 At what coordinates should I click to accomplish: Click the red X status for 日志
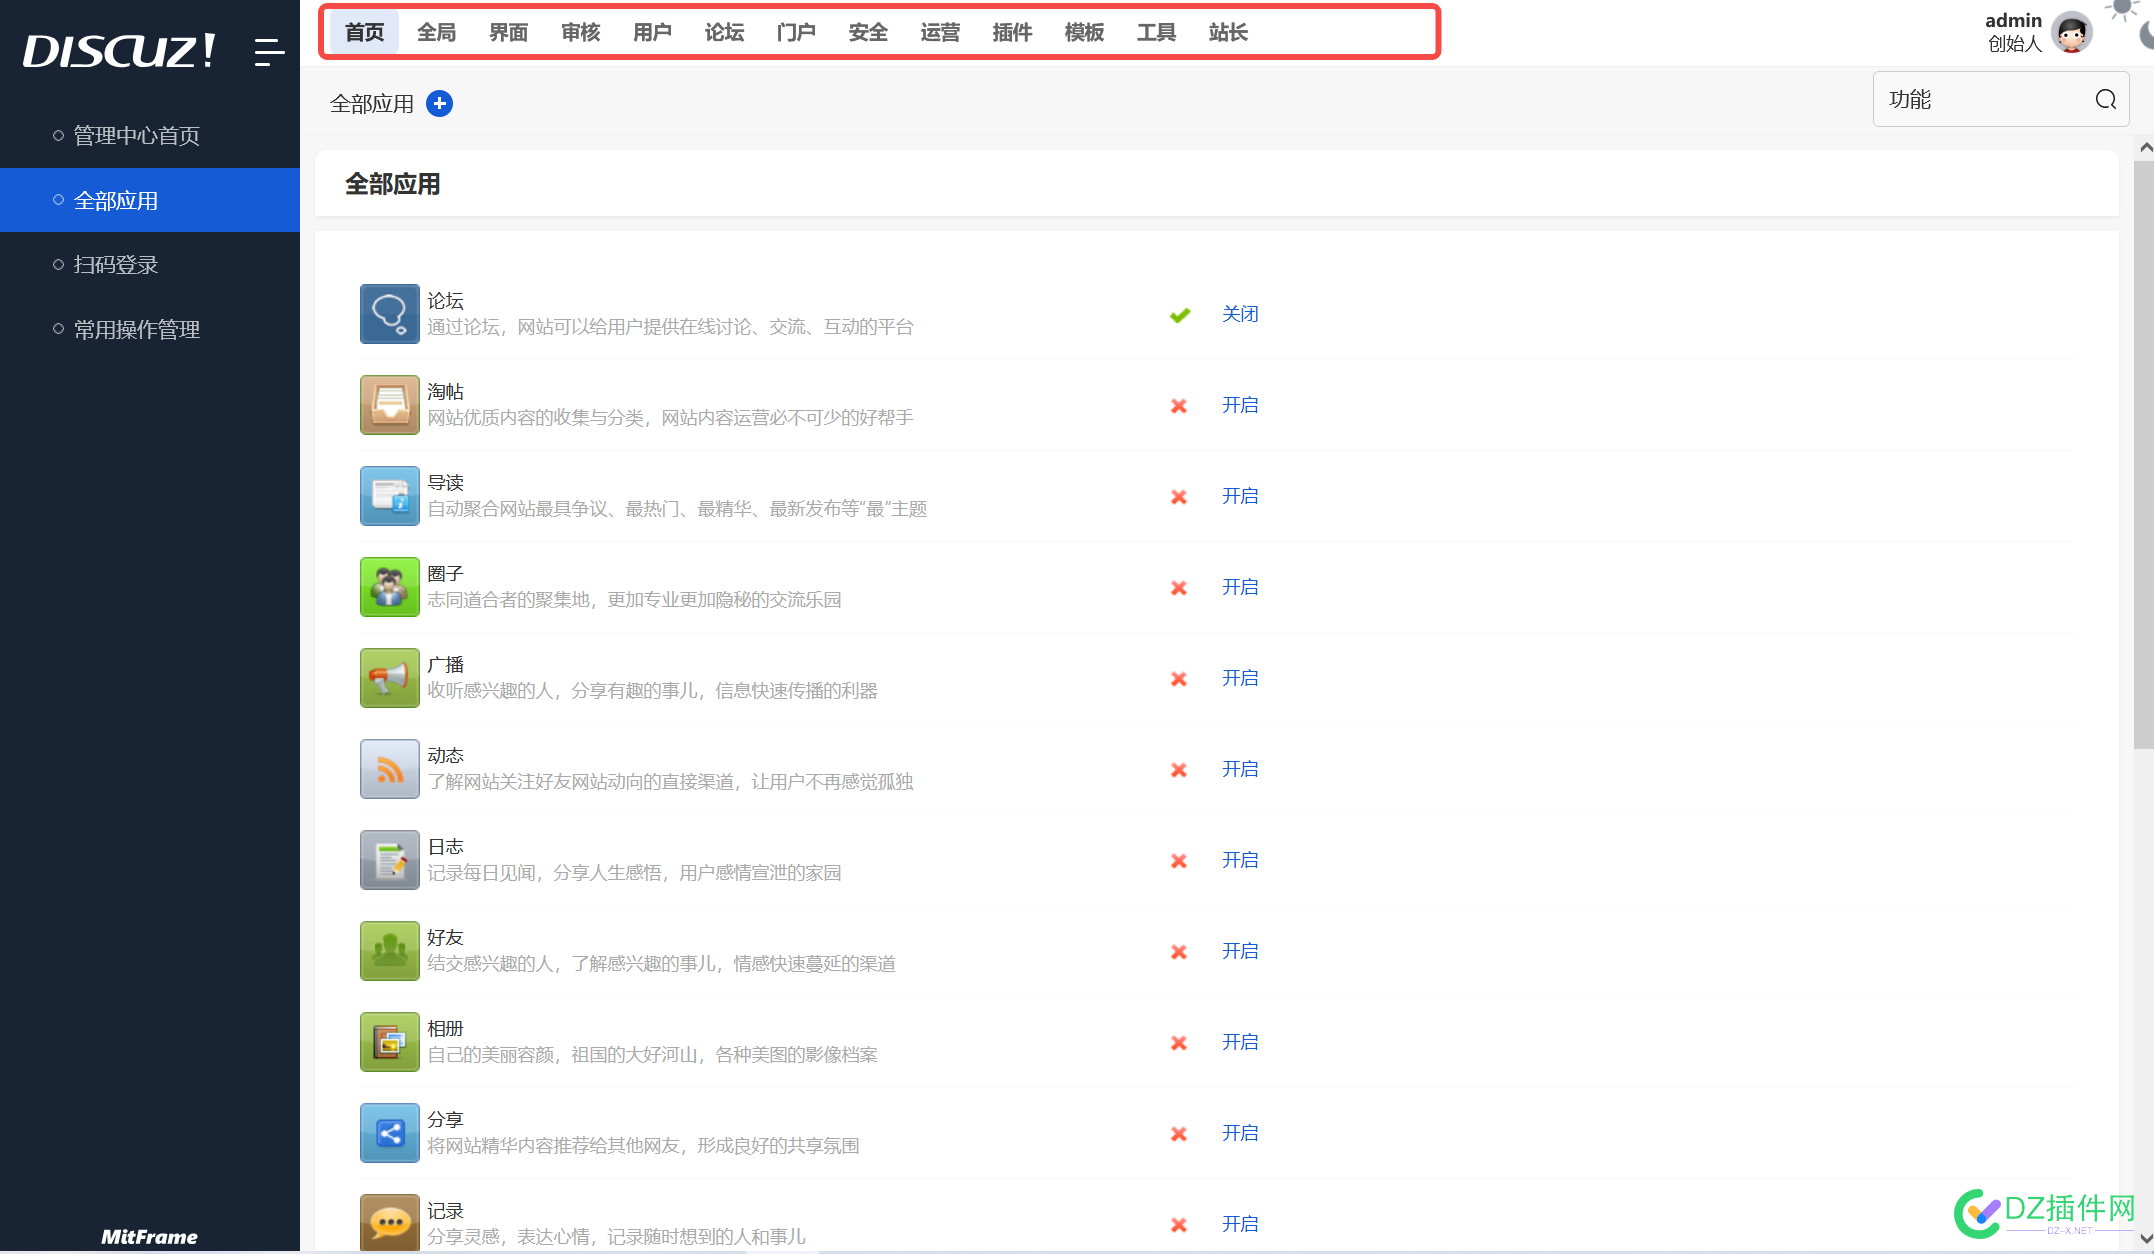tap(1179, 861)
